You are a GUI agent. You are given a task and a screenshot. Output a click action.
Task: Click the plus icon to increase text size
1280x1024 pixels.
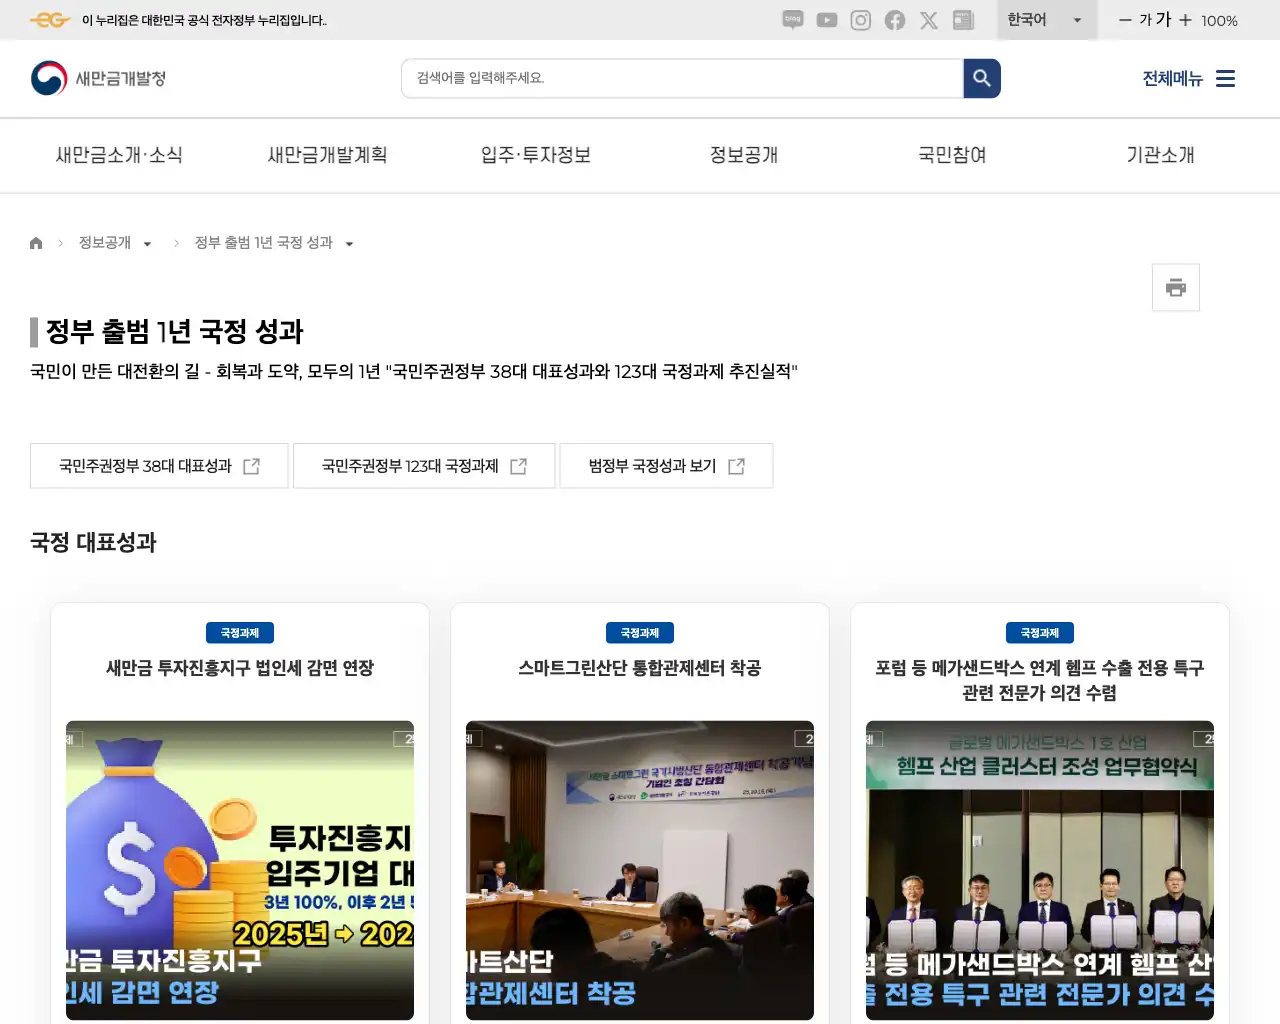(x=1185, y=20)
